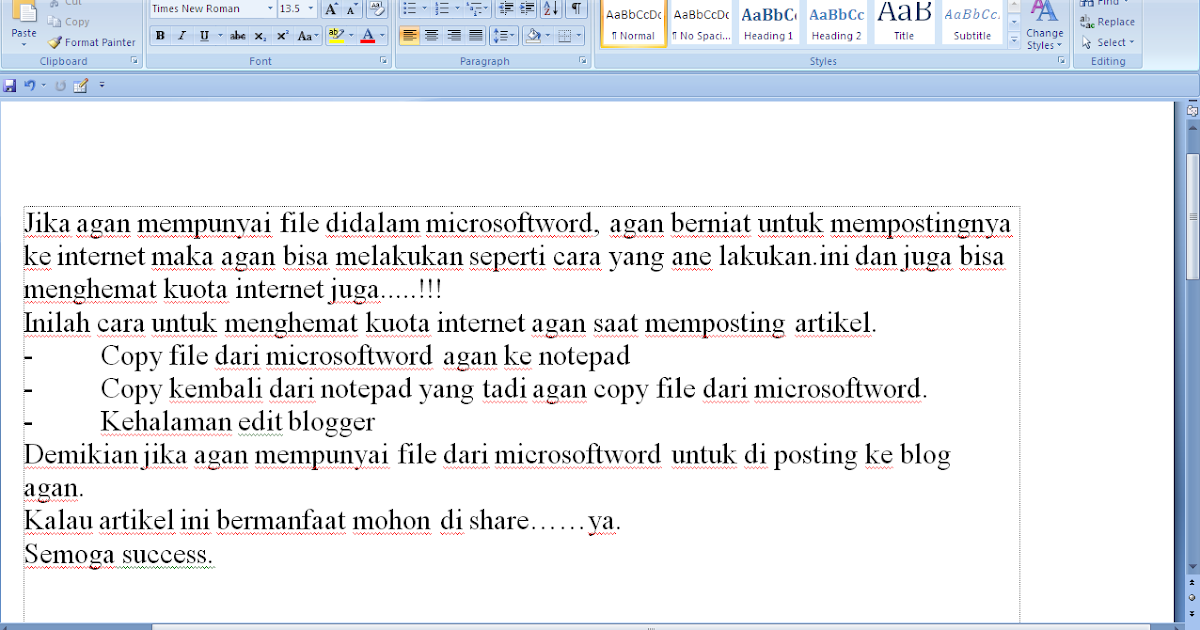Toggle show paragraph marks
This screenshot has height=630, width=1200.
pos(576,8)
